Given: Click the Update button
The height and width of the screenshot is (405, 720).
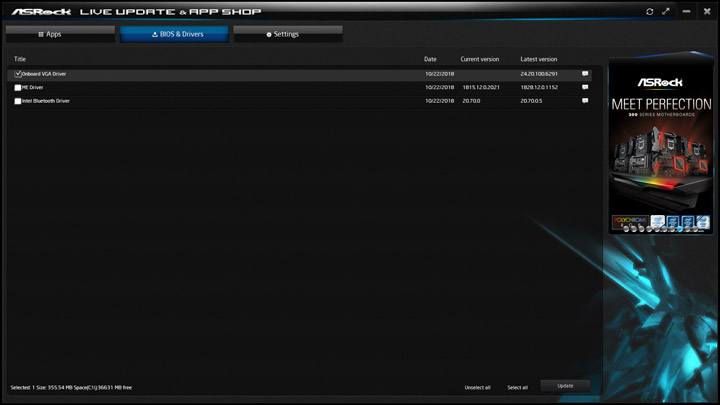Looking at the screenshot, I should [x=565, y=386].
